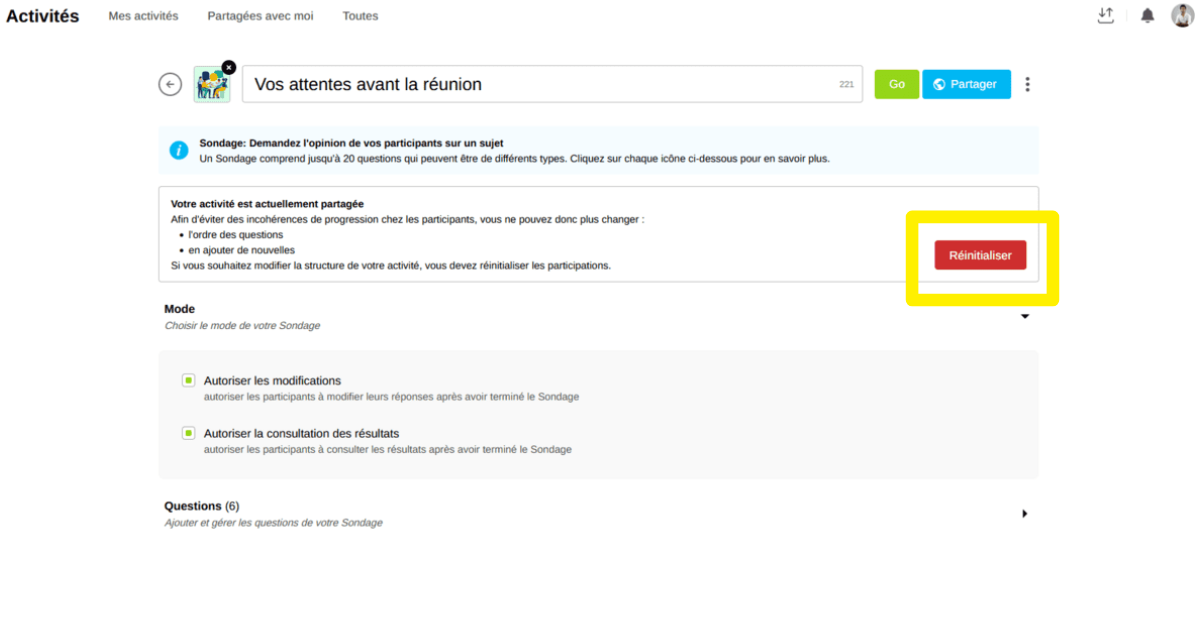
Task: Switch to the Toutes tab
Action: (360, 16)
